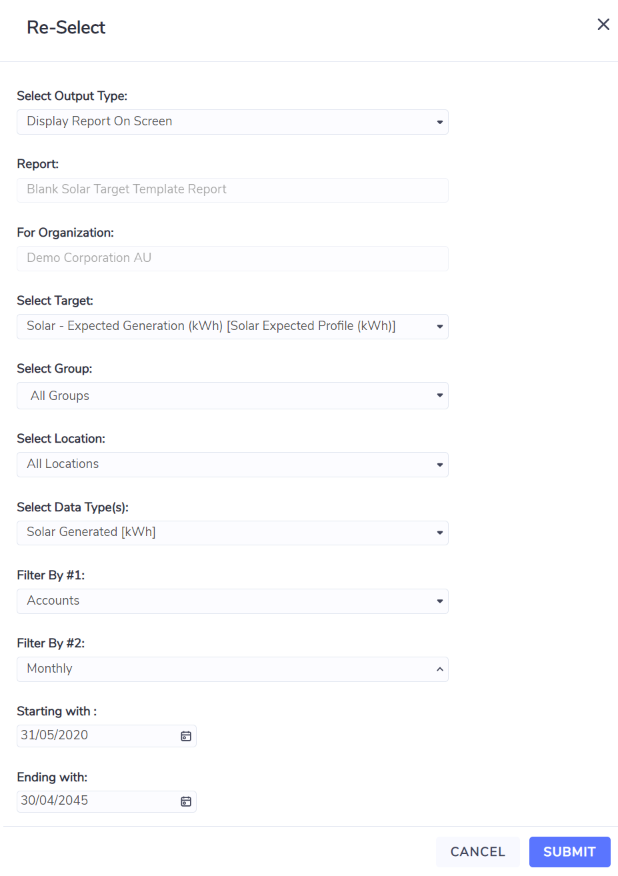Open the Select Data Type(s) dropdown
The height and width of the screenshot is (876, 618).
232,532
